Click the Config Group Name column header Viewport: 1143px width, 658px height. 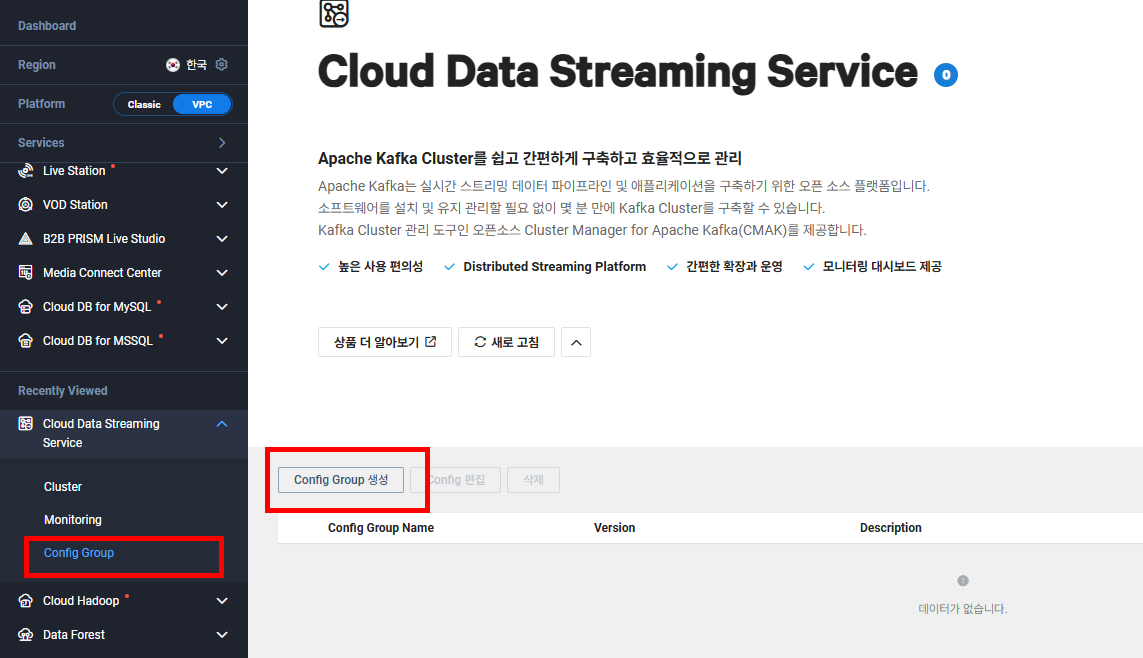[381, 528]
